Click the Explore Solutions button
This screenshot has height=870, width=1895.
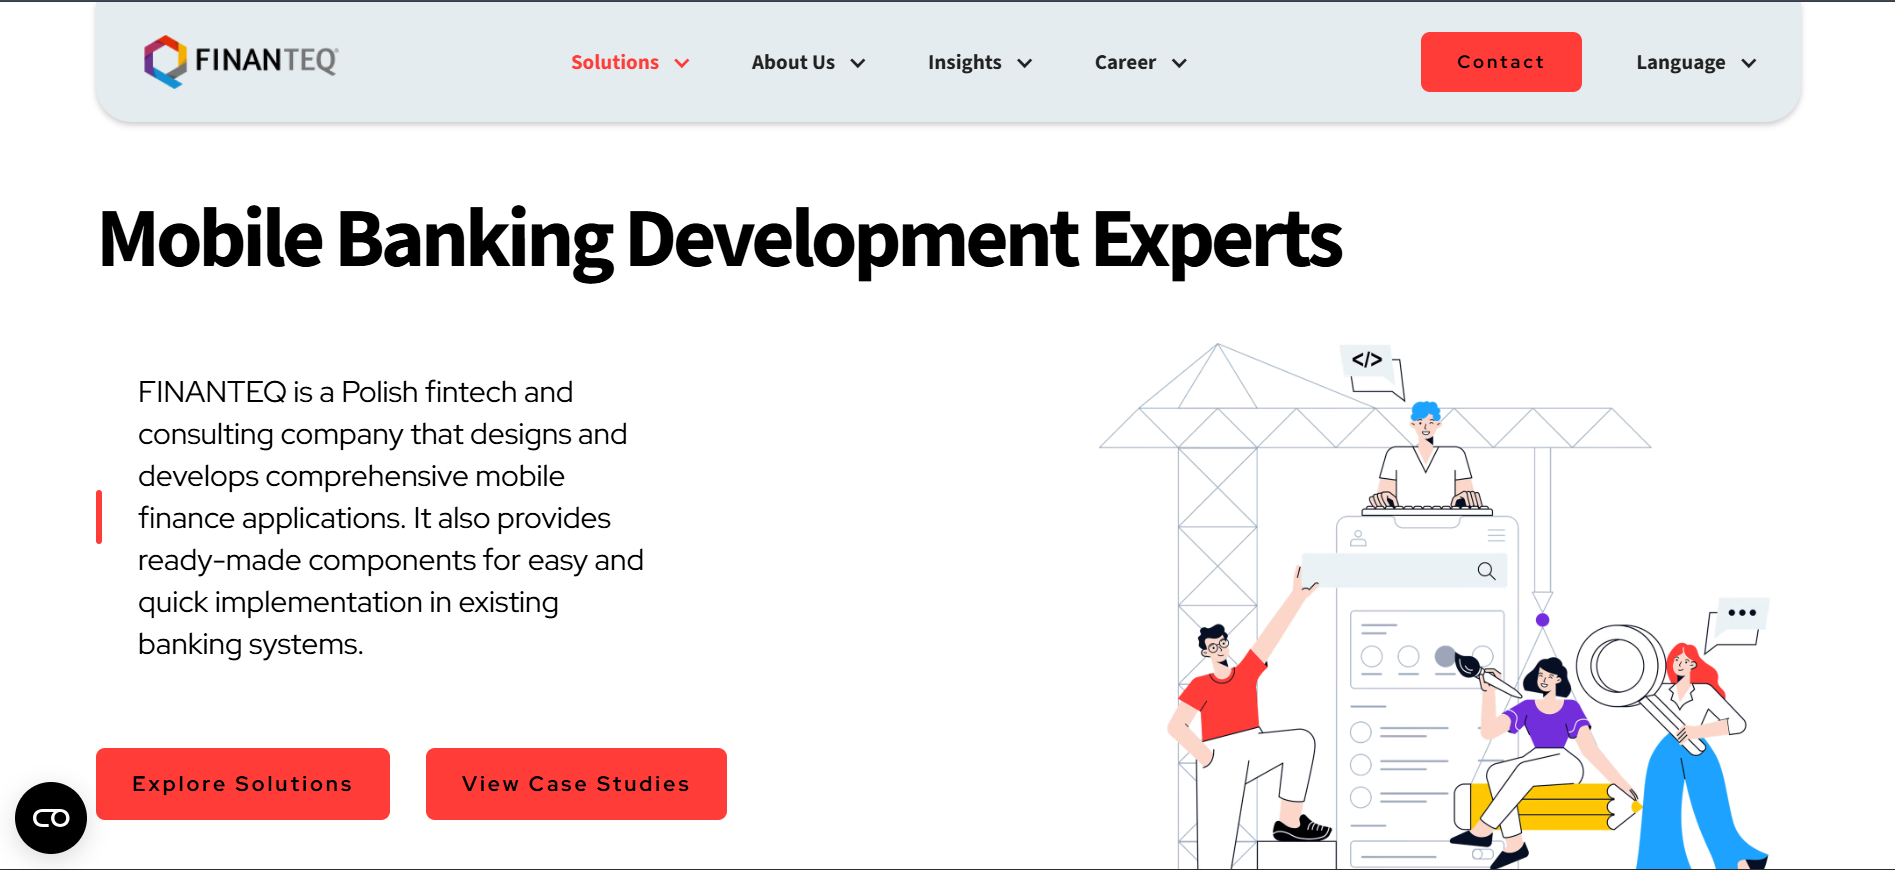click(243, 784)
